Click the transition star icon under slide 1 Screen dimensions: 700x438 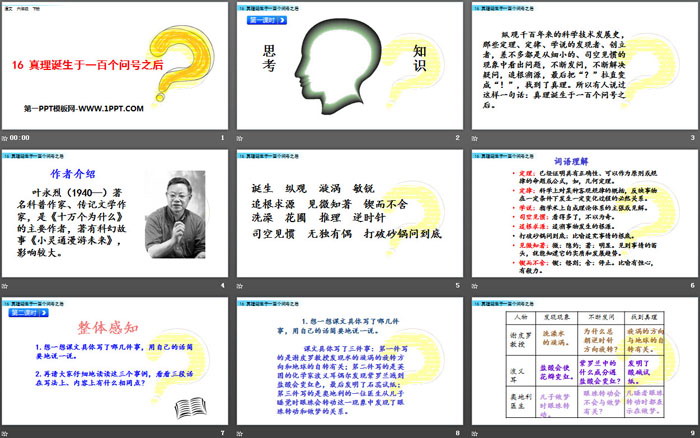tap(5, 138)
